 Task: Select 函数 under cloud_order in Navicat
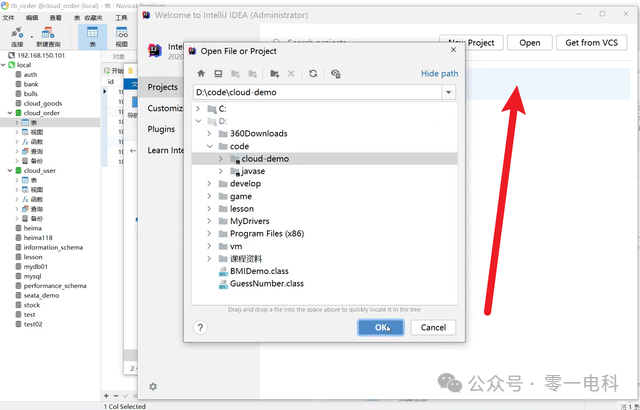click(x=36, y=142)
